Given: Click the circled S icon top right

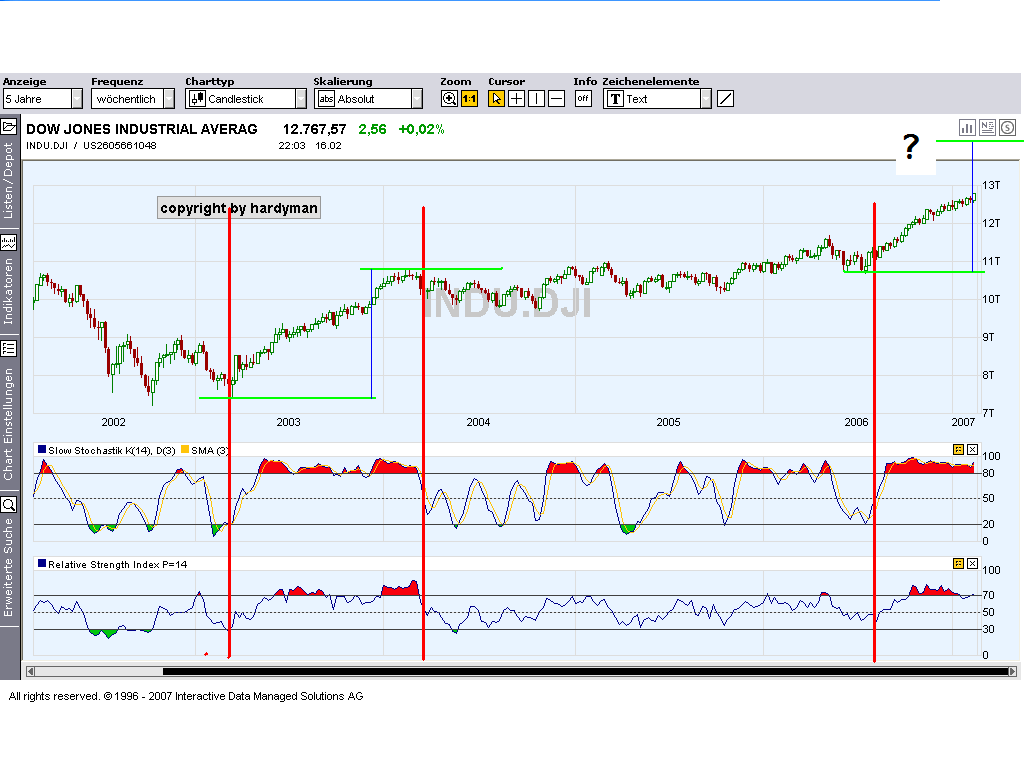Looking at the screenshot, I should tap(1008, 127).
